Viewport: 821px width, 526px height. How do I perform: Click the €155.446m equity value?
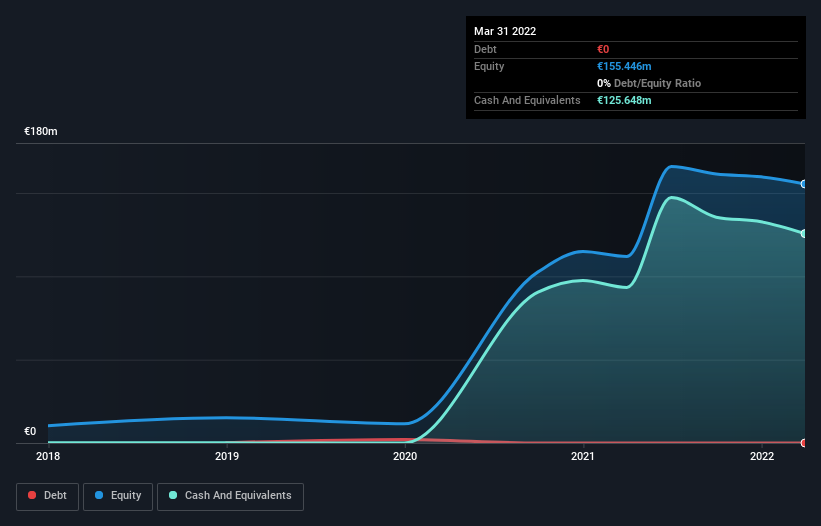pos(624,66)
